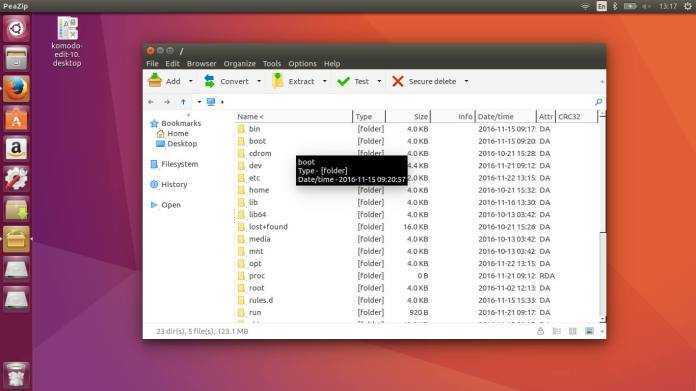This screenshot has height=391, width=696.
Task: Open the Help menu
Action: tap(332, 63)
